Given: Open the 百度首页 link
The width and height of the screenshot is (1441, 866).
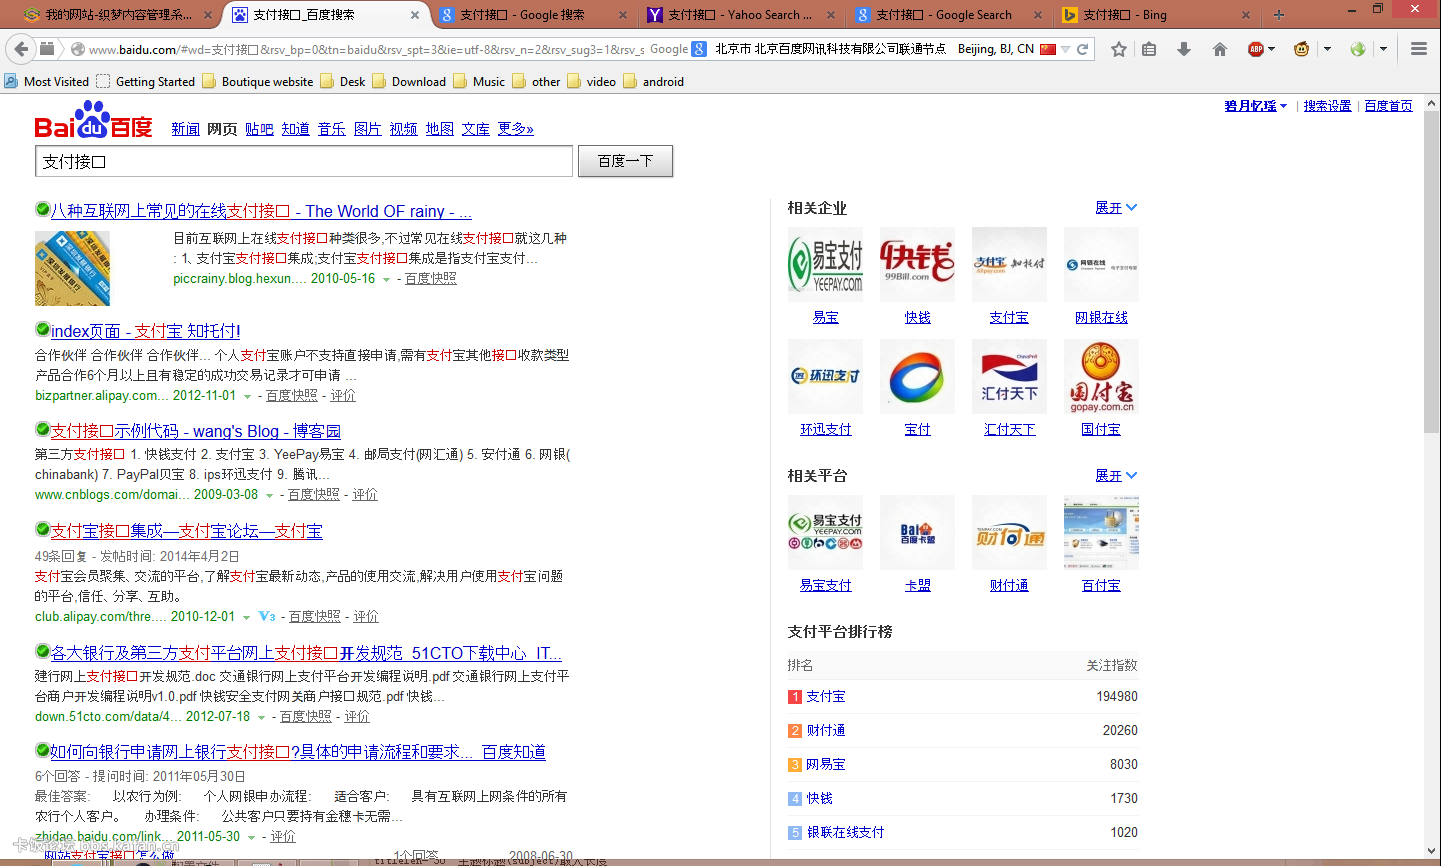Looking at the screenshot, I should 1388,106.
